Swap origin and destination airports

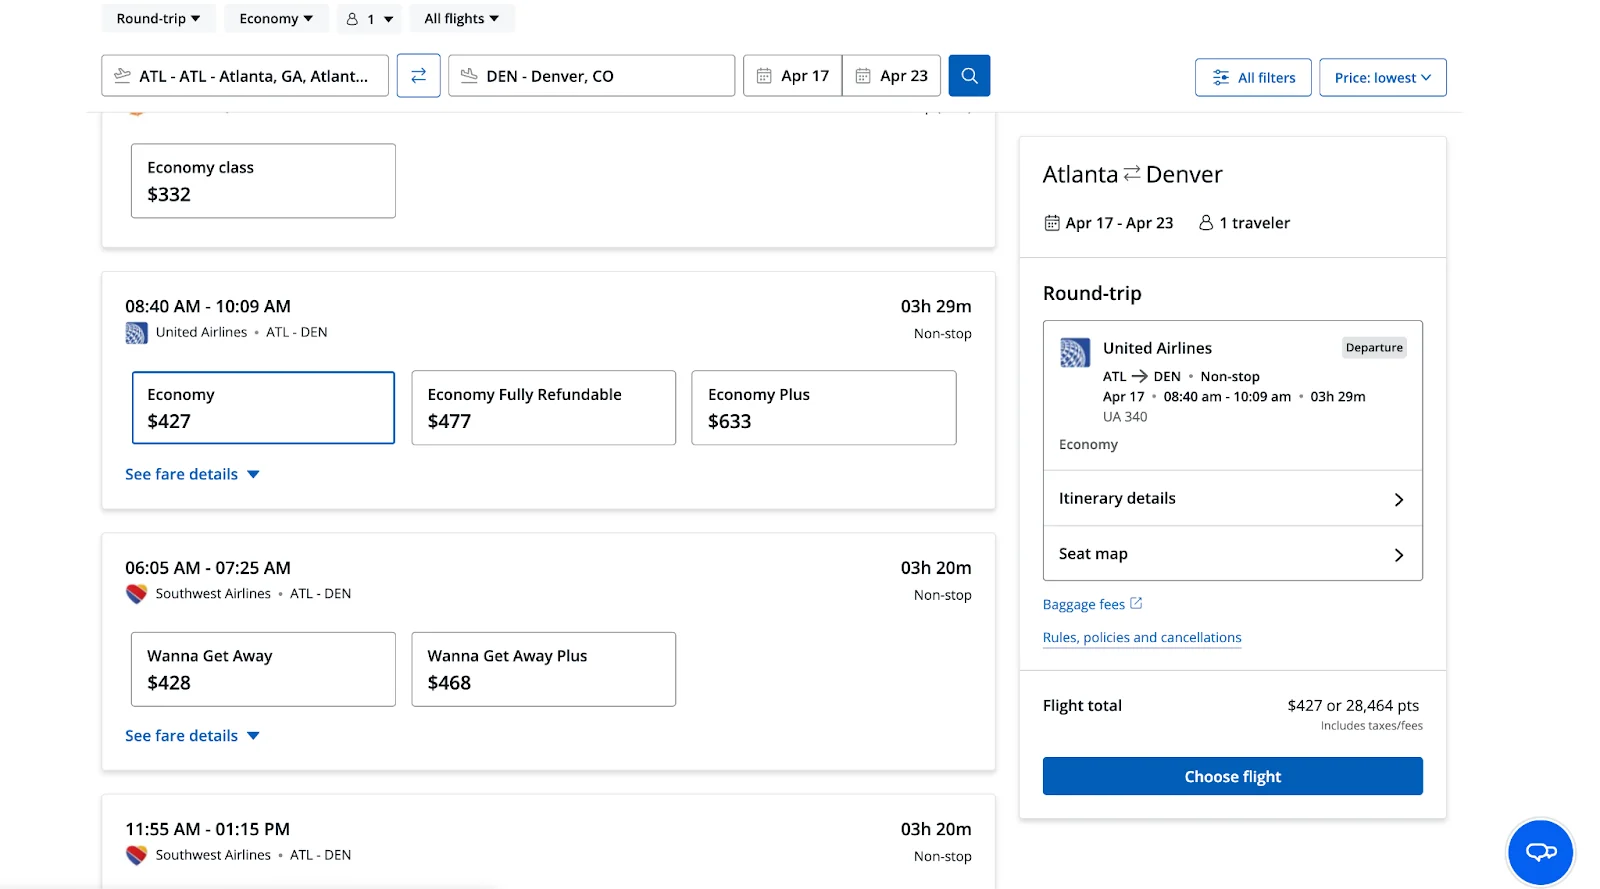[418, 76]
